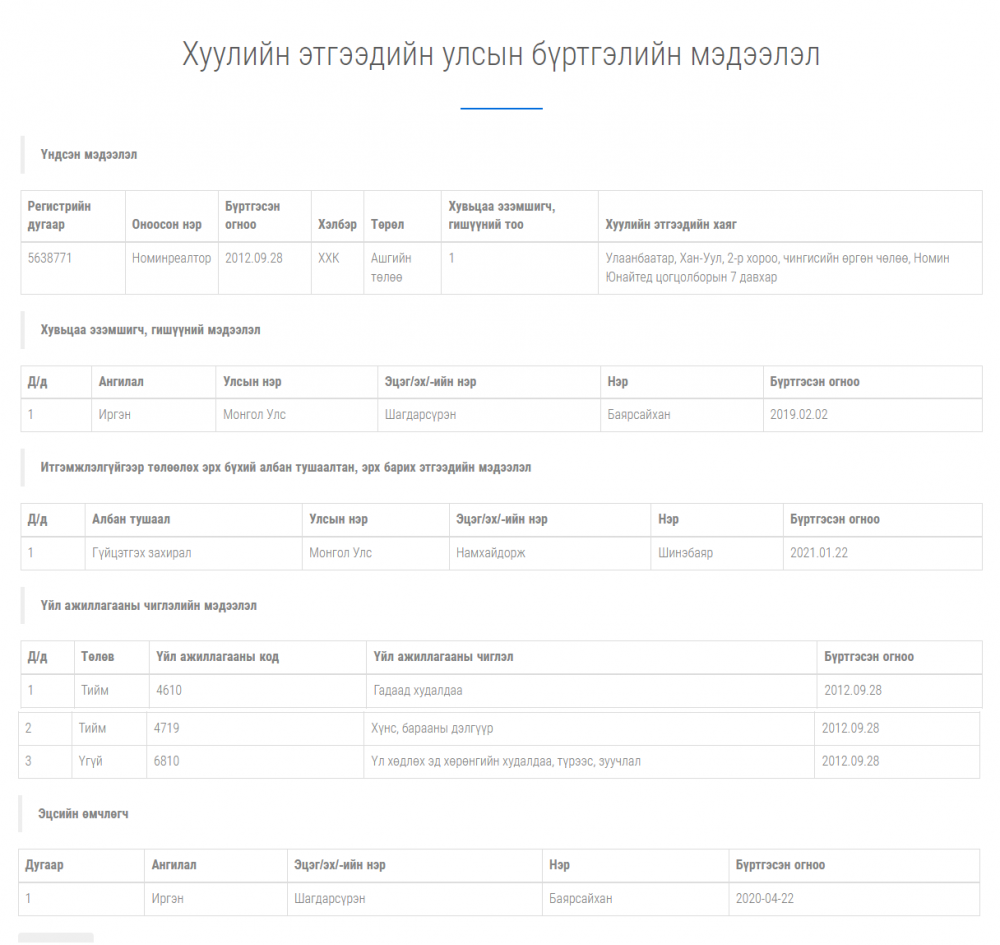Select company name Номинреалтор

pos(171,258)
